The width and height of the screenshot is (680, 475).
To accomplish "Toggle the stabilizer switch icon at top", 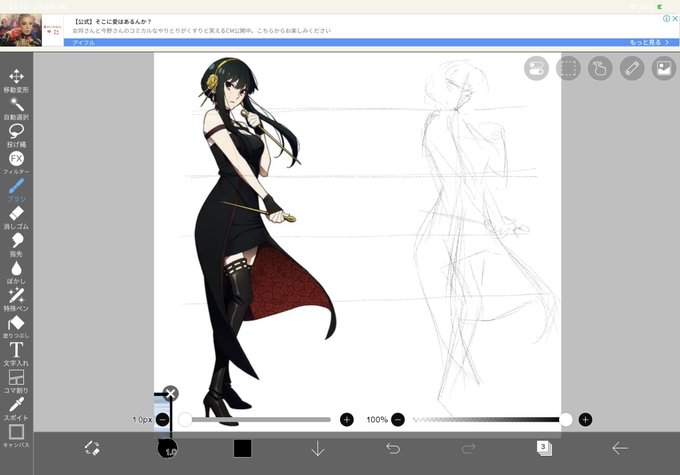I will click(536, 69).
